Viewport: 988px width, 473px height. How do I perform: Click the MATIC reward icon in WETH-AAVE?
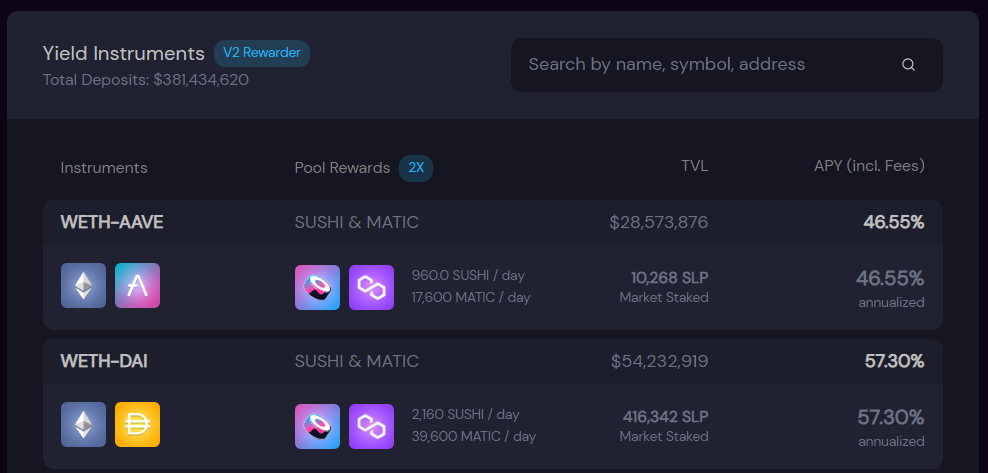click(x=371, y=287)
